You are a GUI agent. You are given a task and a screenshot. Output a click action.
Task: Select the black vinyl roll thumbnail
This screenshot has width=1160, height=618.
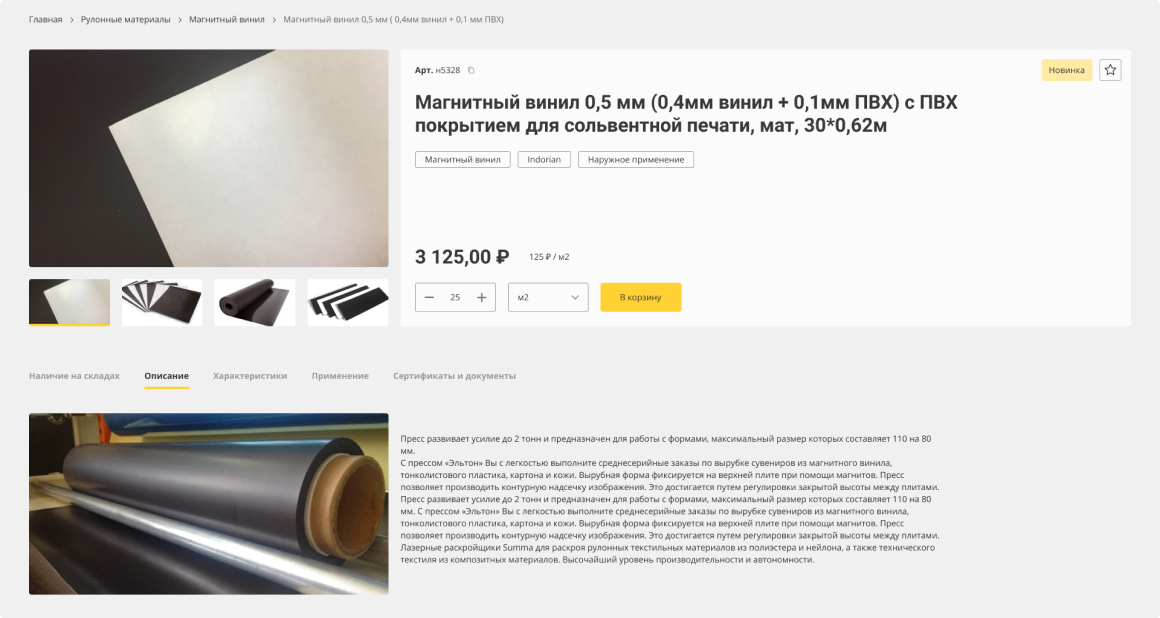pyautogui.click(x=254, y=303)
